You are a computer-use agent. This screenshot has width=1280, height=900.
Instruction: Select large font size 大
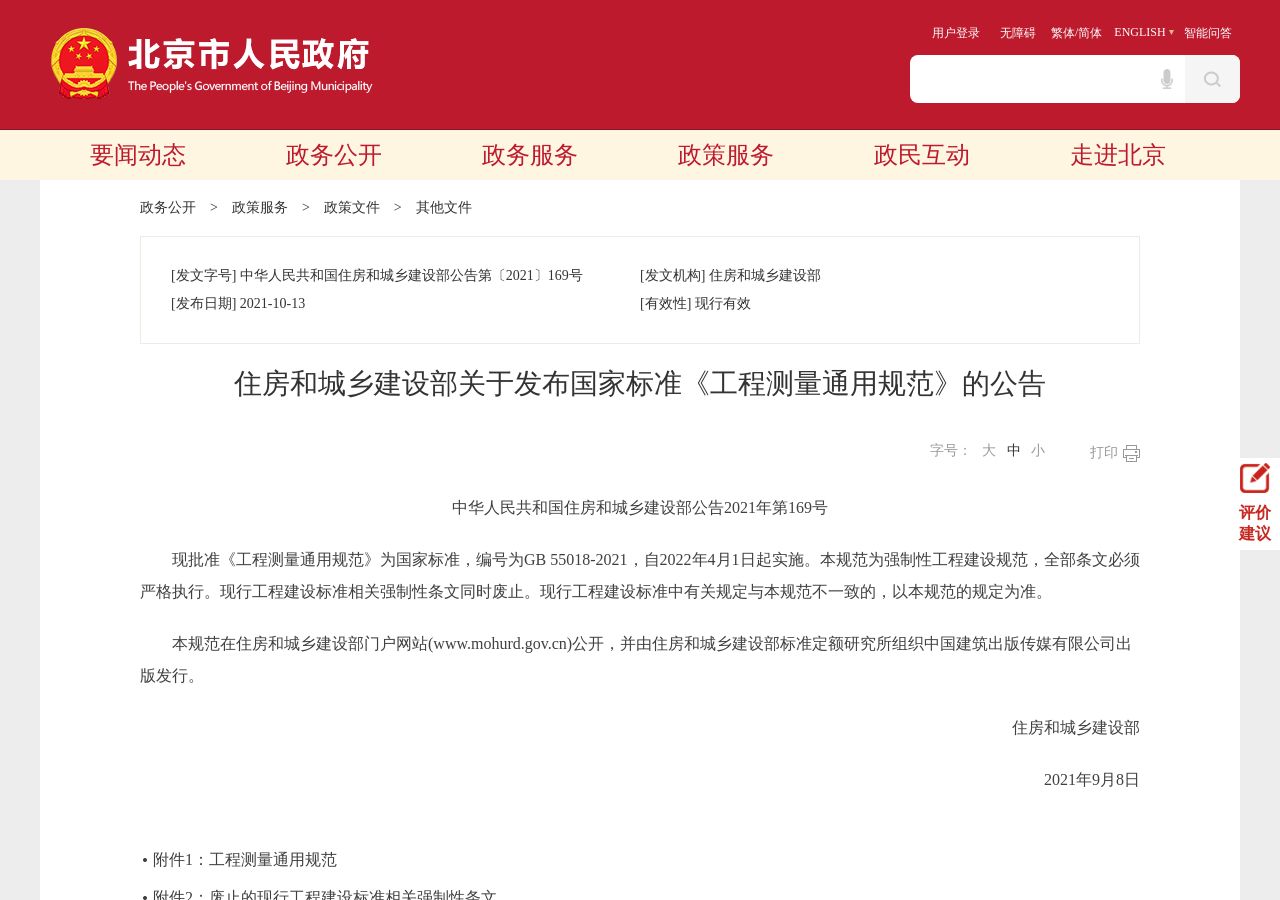click(989, 451)
